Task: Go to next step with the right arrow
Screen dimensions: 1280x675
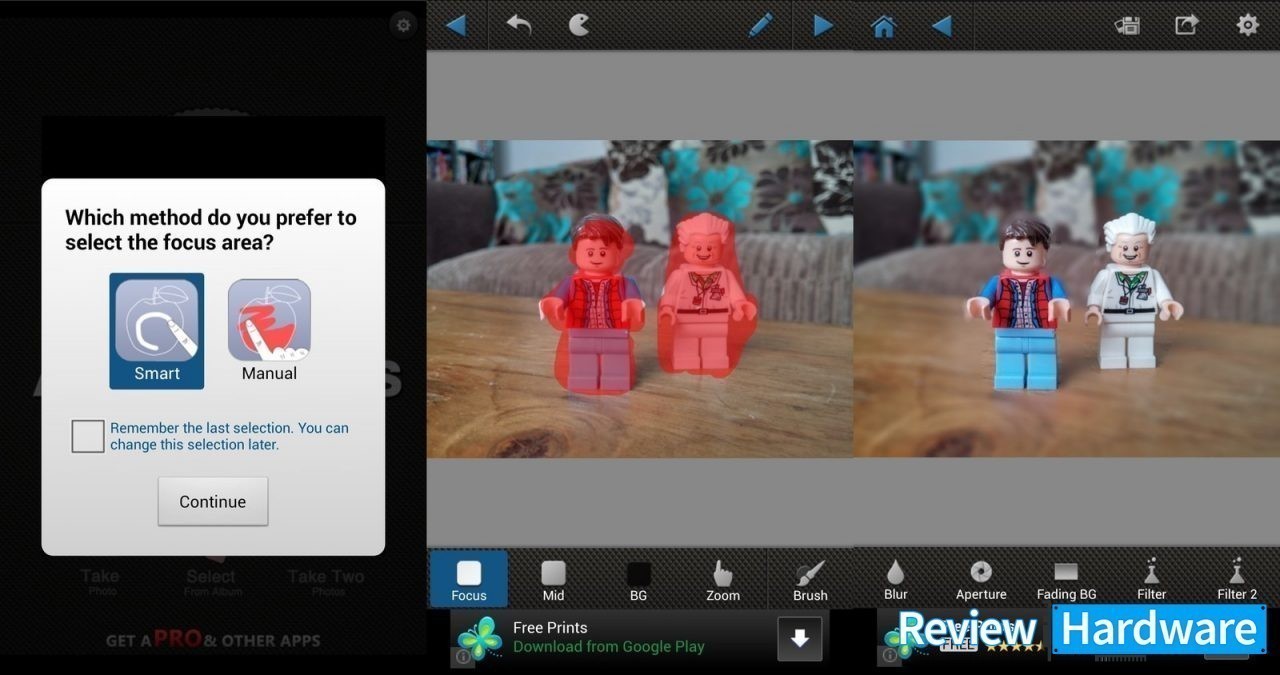Action: tap(823, 25)
